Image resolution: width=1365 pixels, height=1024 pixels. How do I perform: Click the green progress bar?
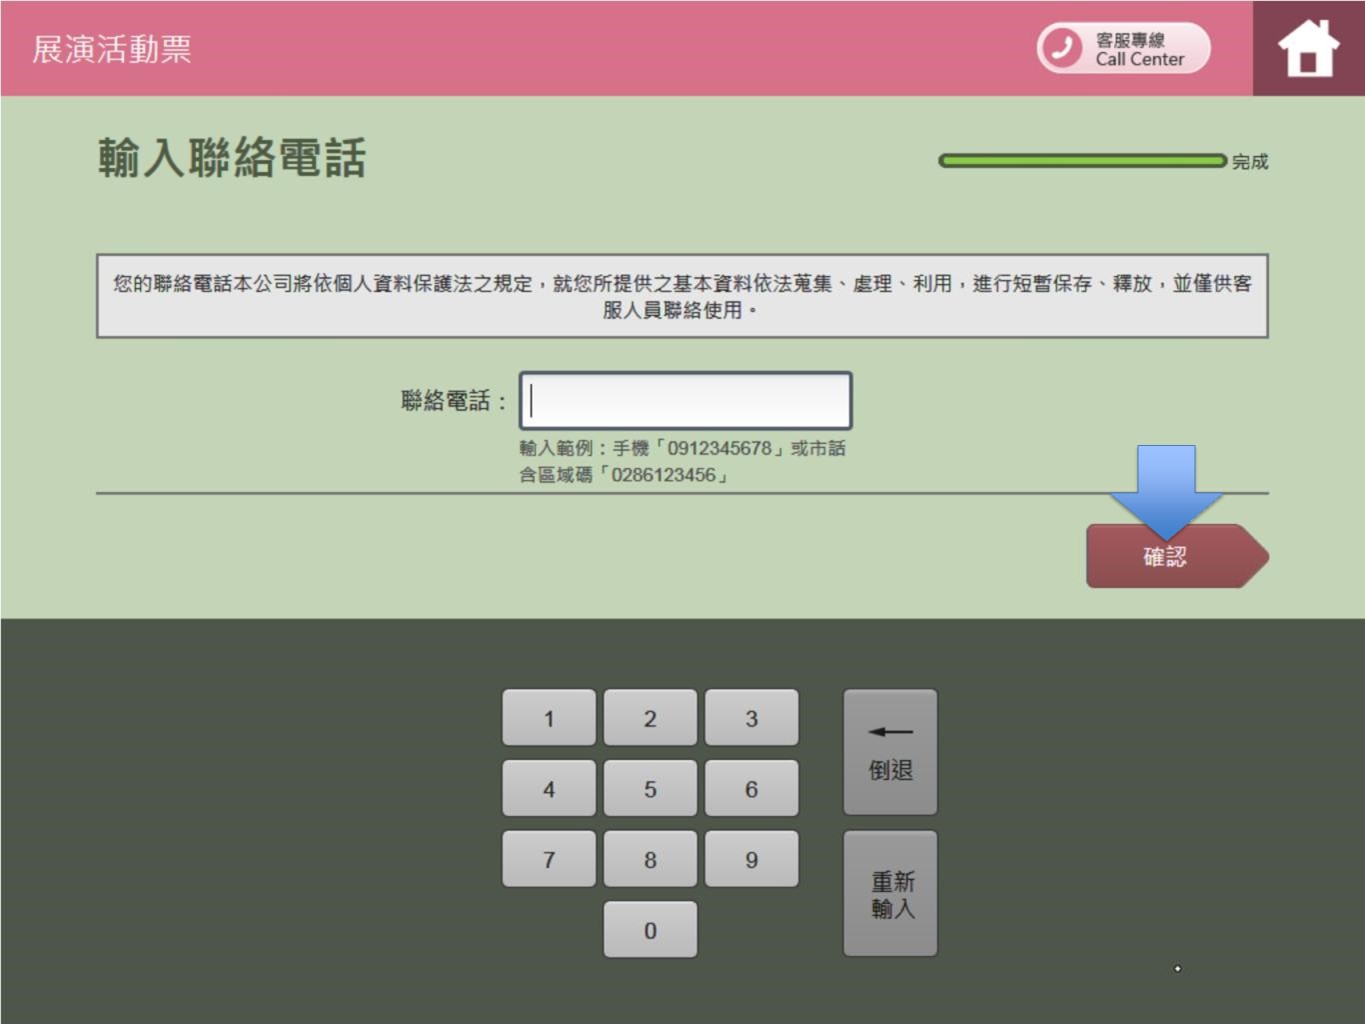[1082, 161]
